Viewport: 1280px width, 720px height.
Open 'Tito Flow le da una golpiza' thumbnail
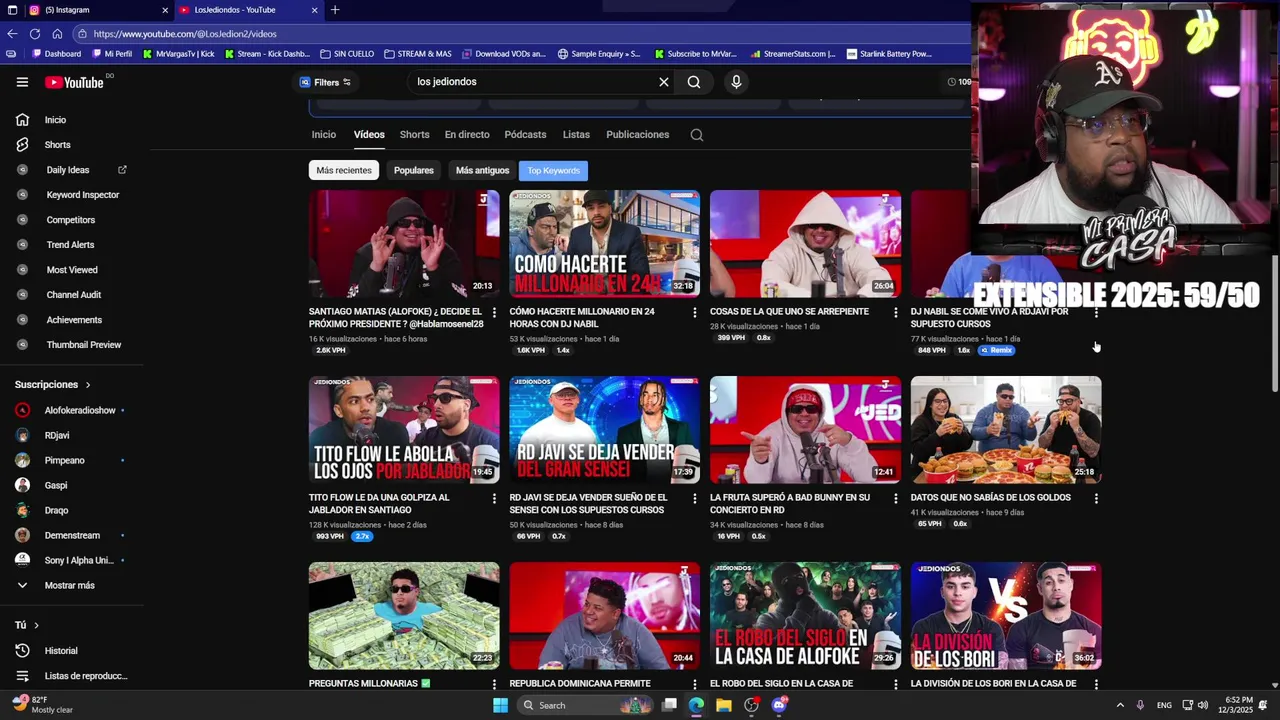[404, 430]
